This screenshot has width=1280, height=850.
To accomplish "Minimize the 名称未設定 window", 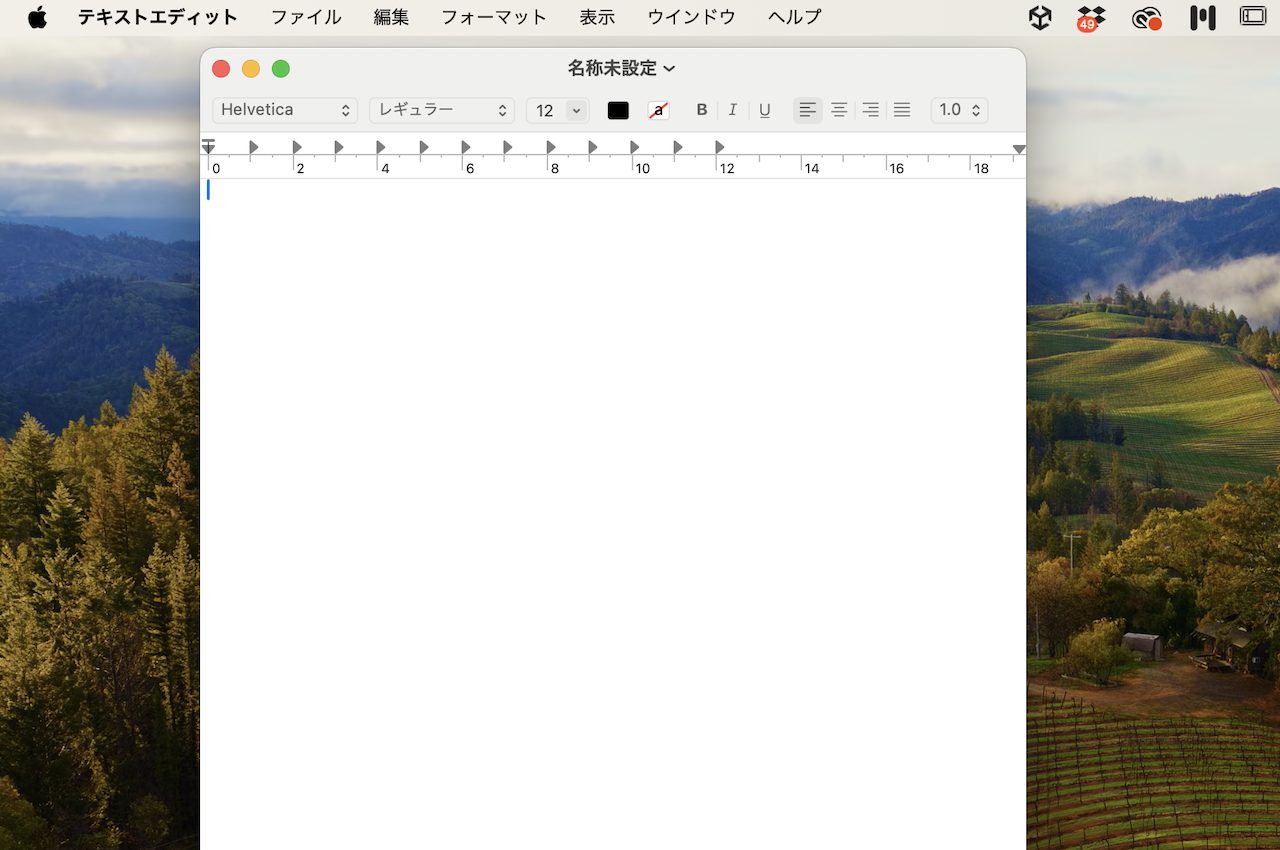I will 251,69.
